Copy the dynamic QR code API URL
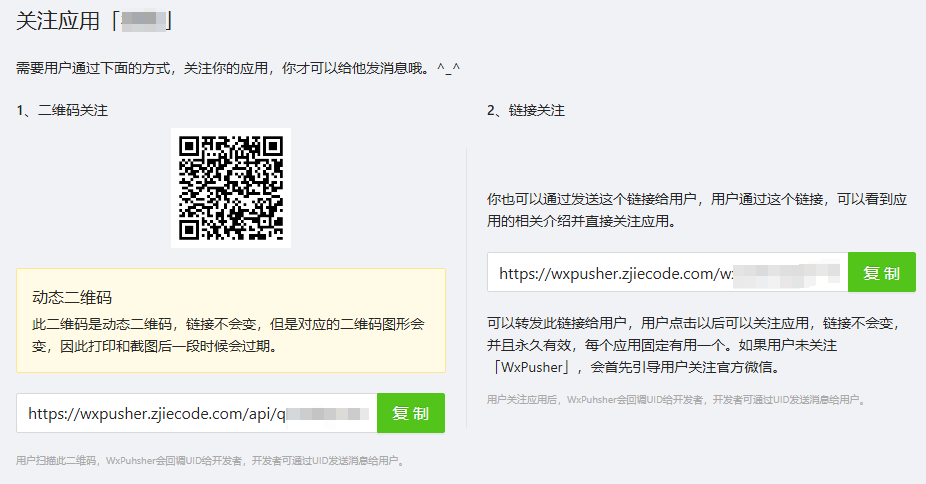This screenshot has width=926, height=484. pos(410,413)
